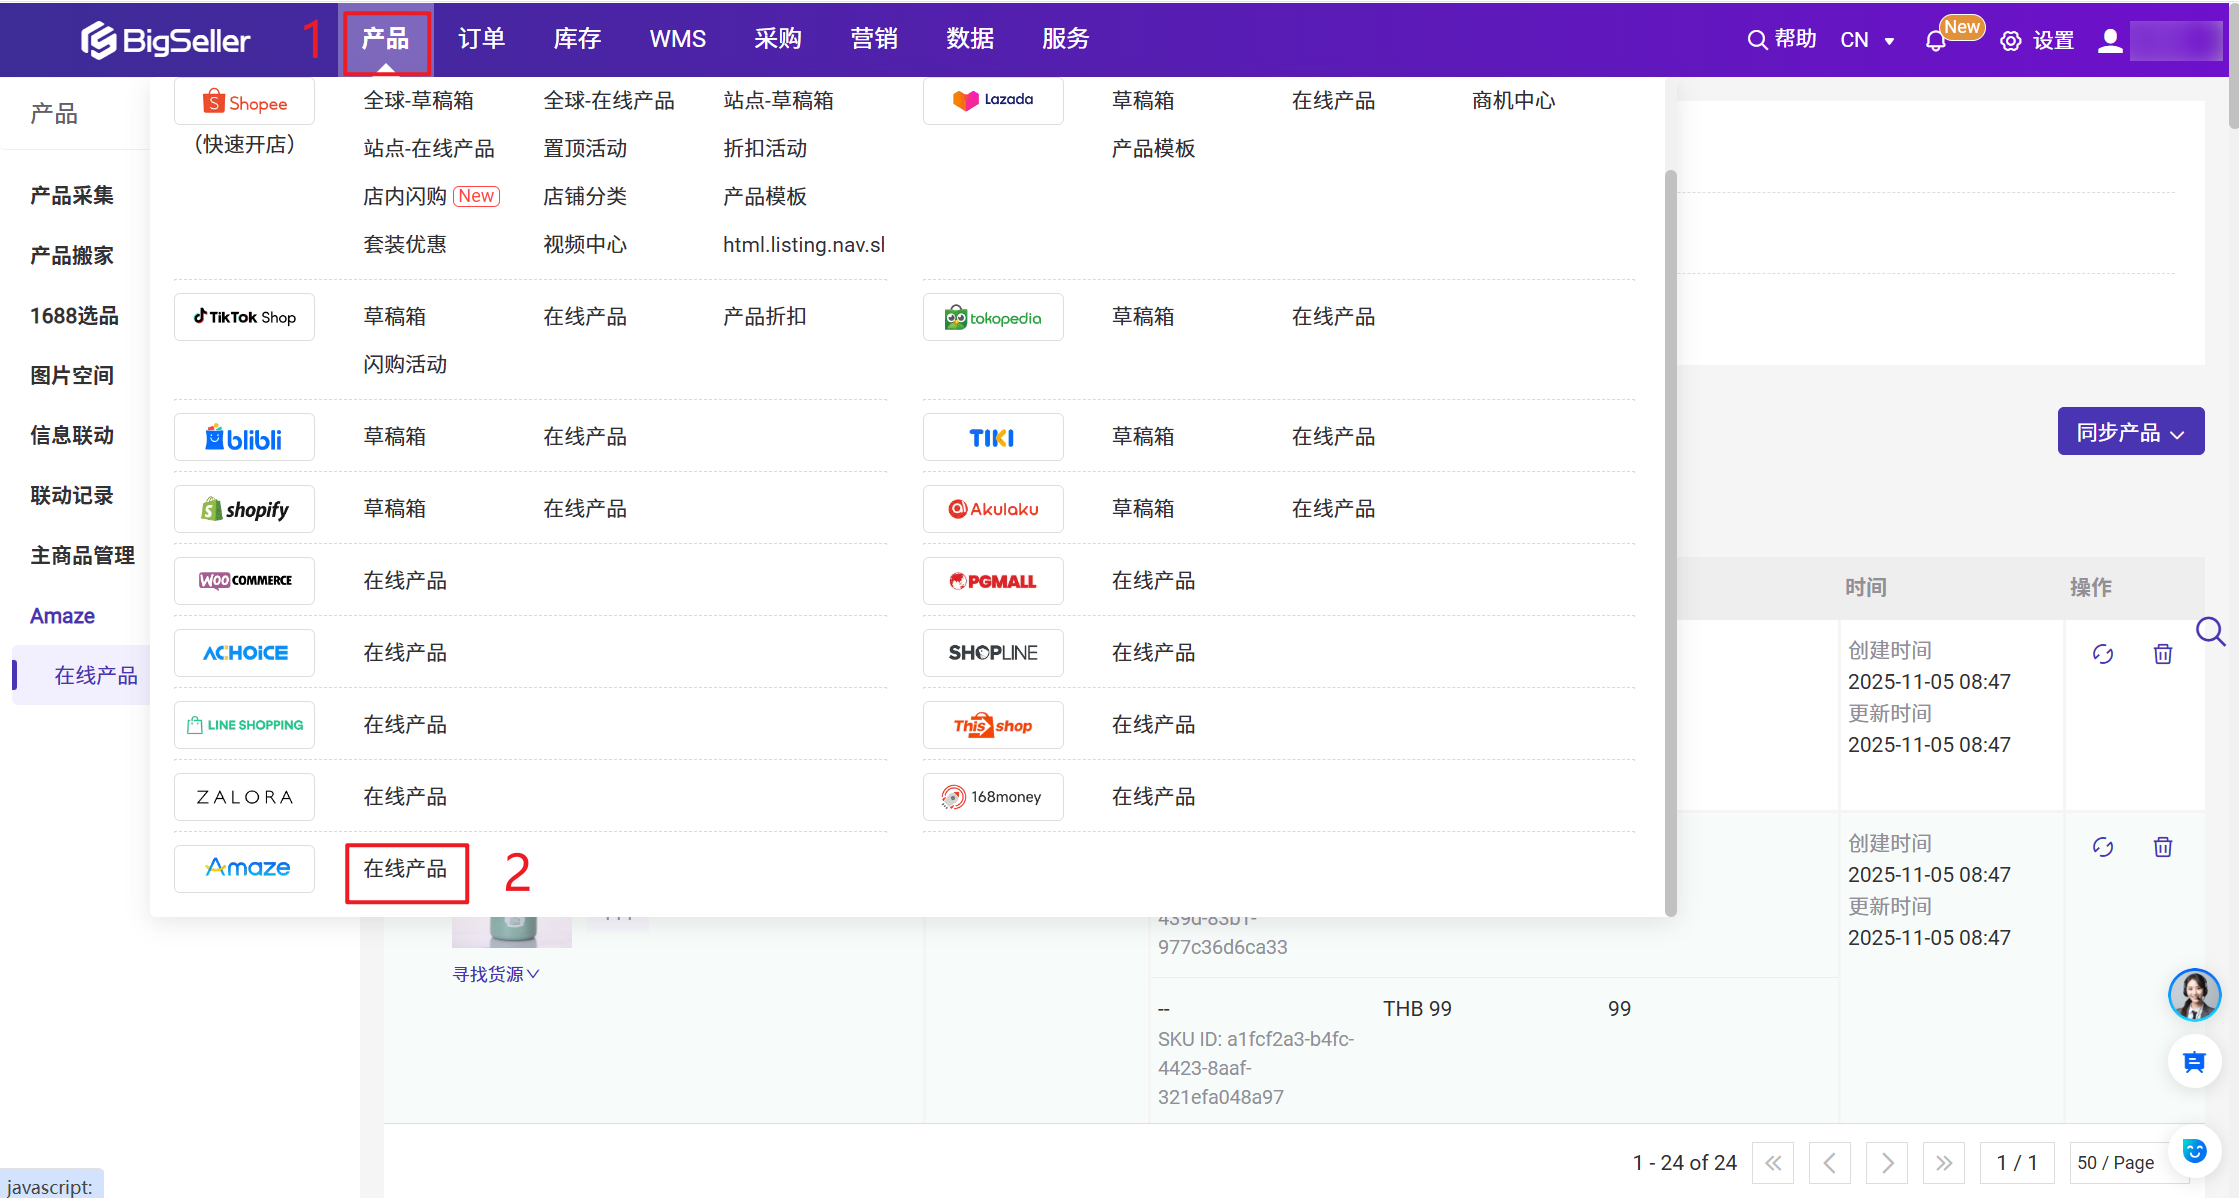Click the search magnifier next to 帮助
This screenshot has height=1198, width=2239.
[1756, 40]
